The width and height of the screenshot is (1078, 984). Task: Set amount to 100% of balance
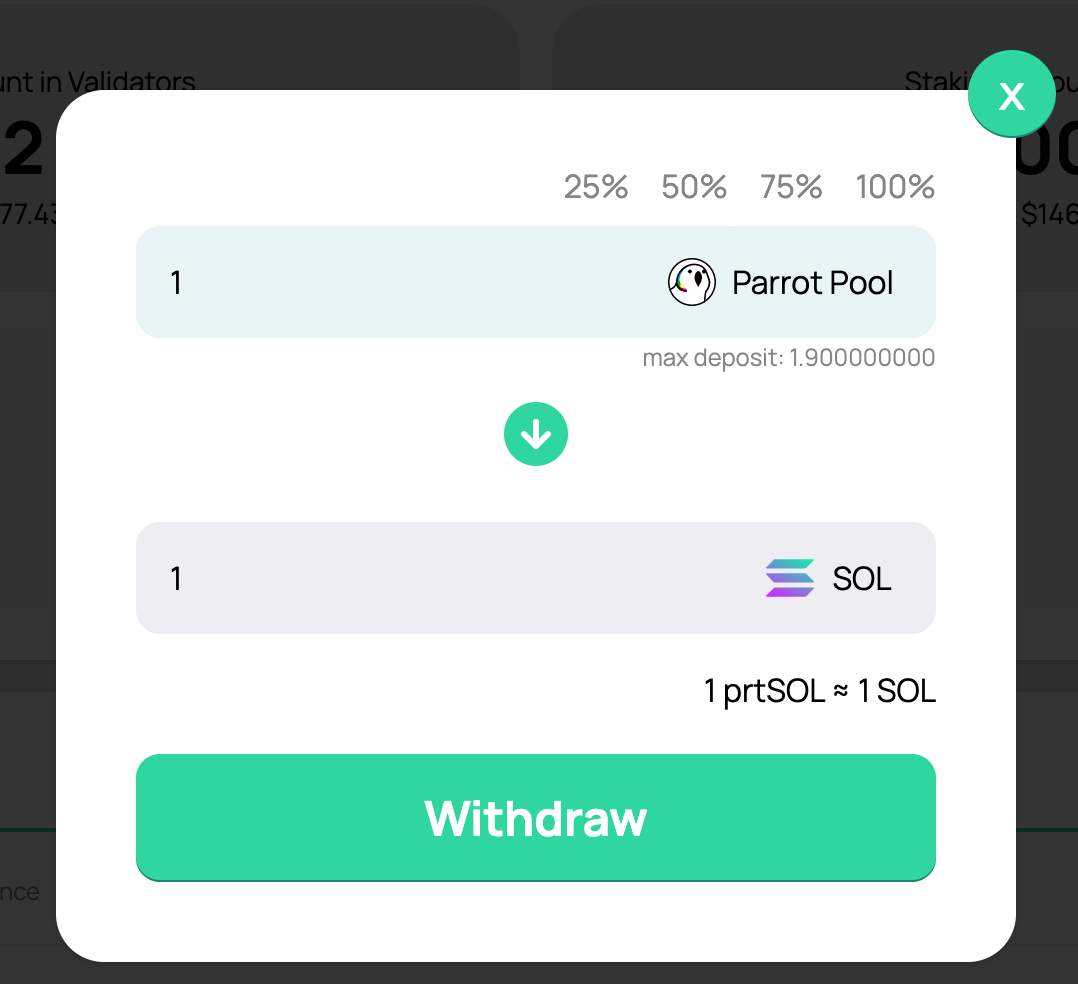[894, 186]
